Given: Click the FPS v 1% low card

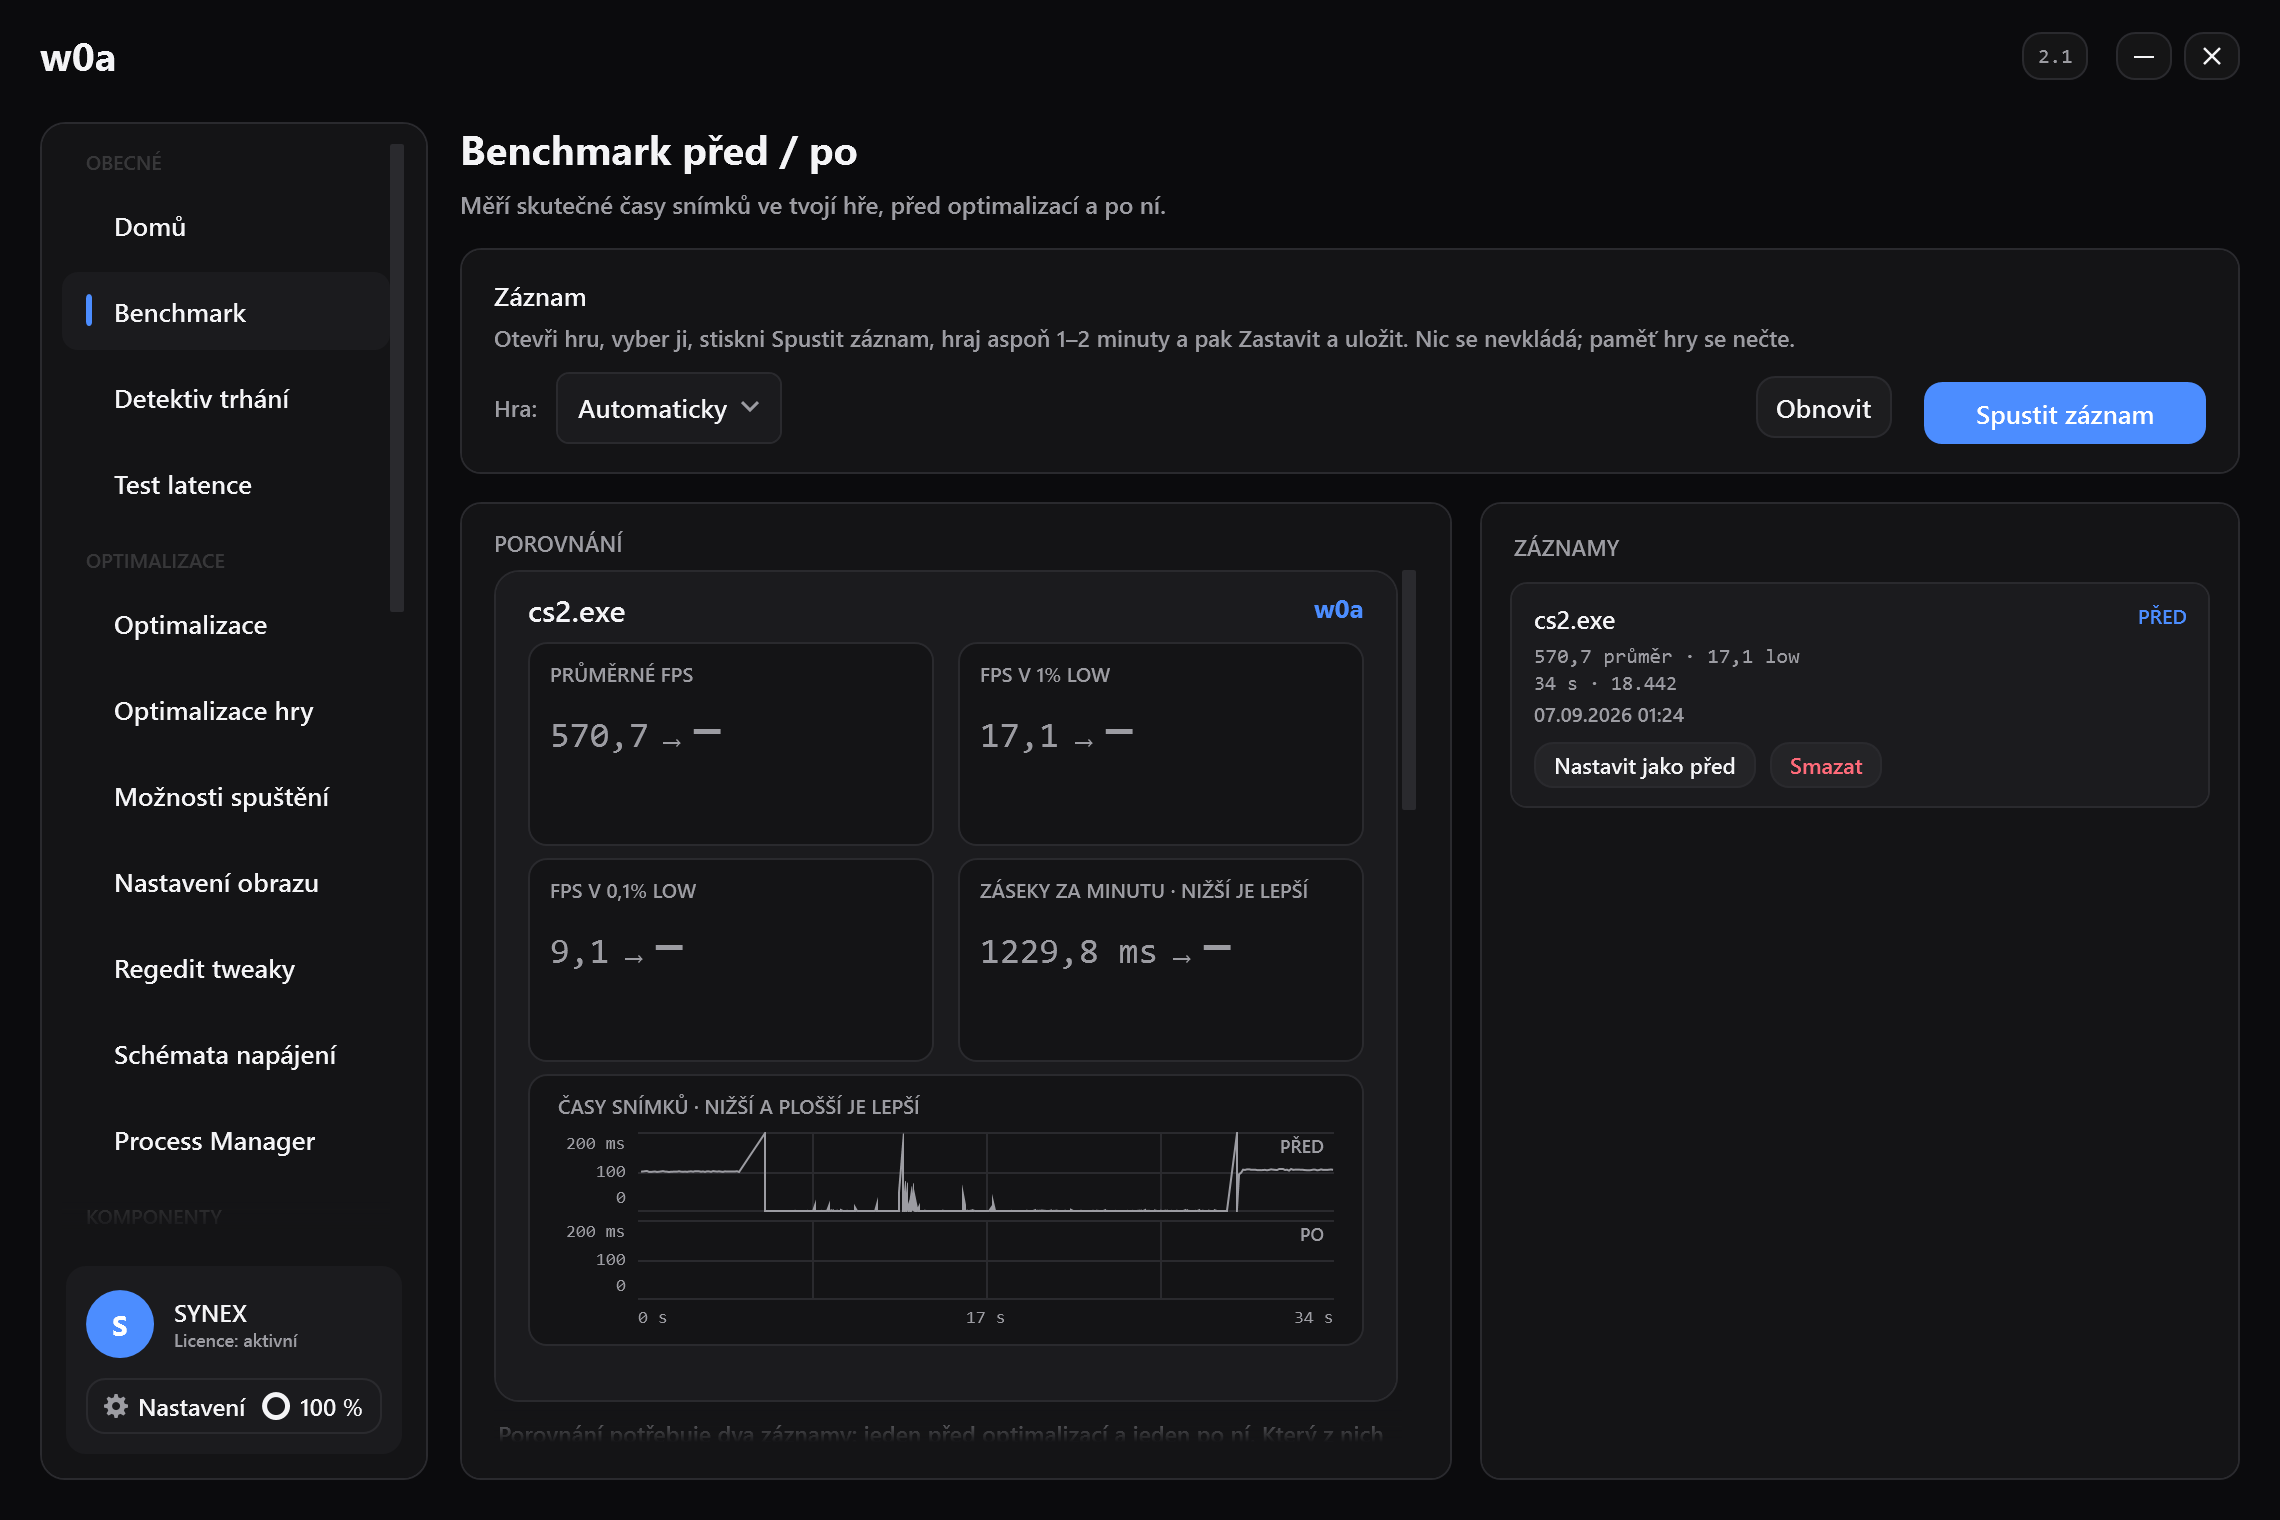Looking at the screenshot, I should 1160,744.
